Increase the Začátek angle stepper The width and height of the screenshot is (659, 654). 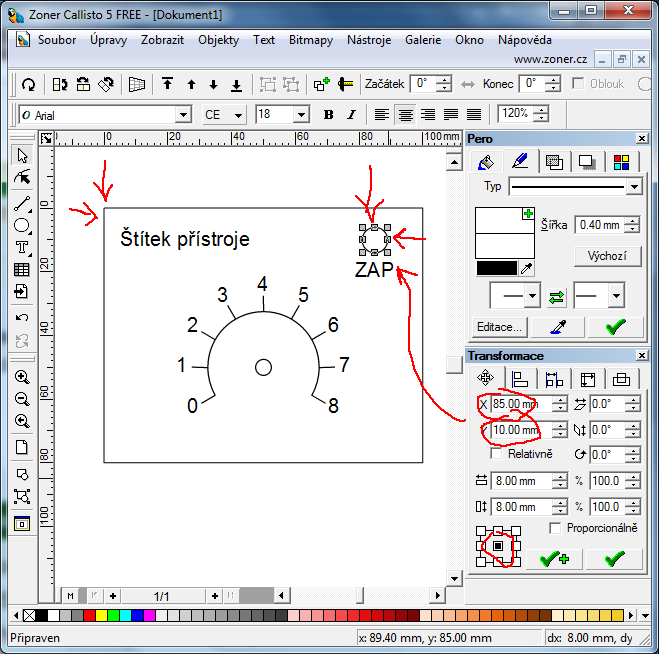(443, 80)
